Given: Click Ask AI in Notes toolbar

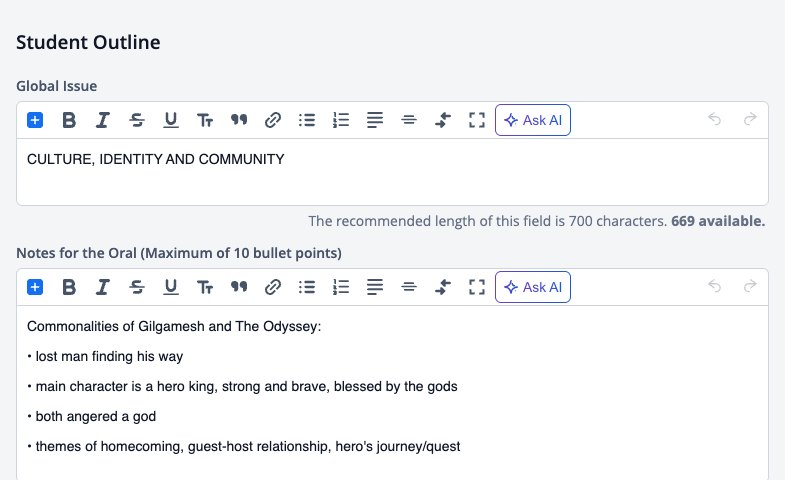Looking at the screenshot, I should 533,287.
